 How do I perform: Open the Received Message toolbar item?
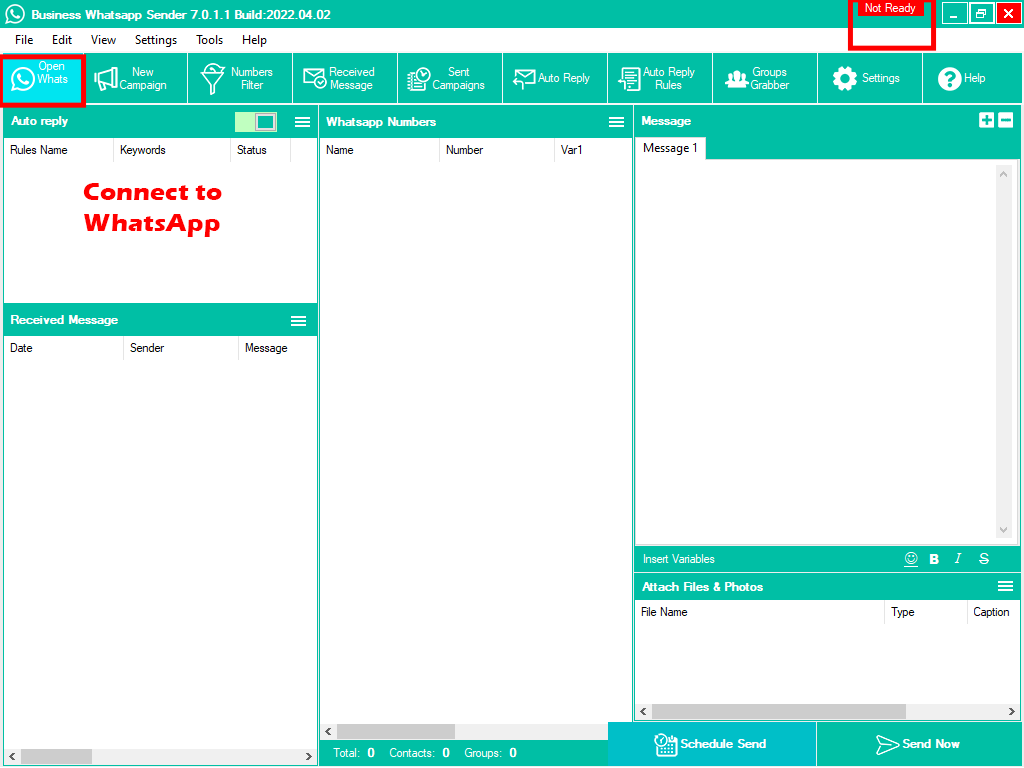tap(345, 78)
